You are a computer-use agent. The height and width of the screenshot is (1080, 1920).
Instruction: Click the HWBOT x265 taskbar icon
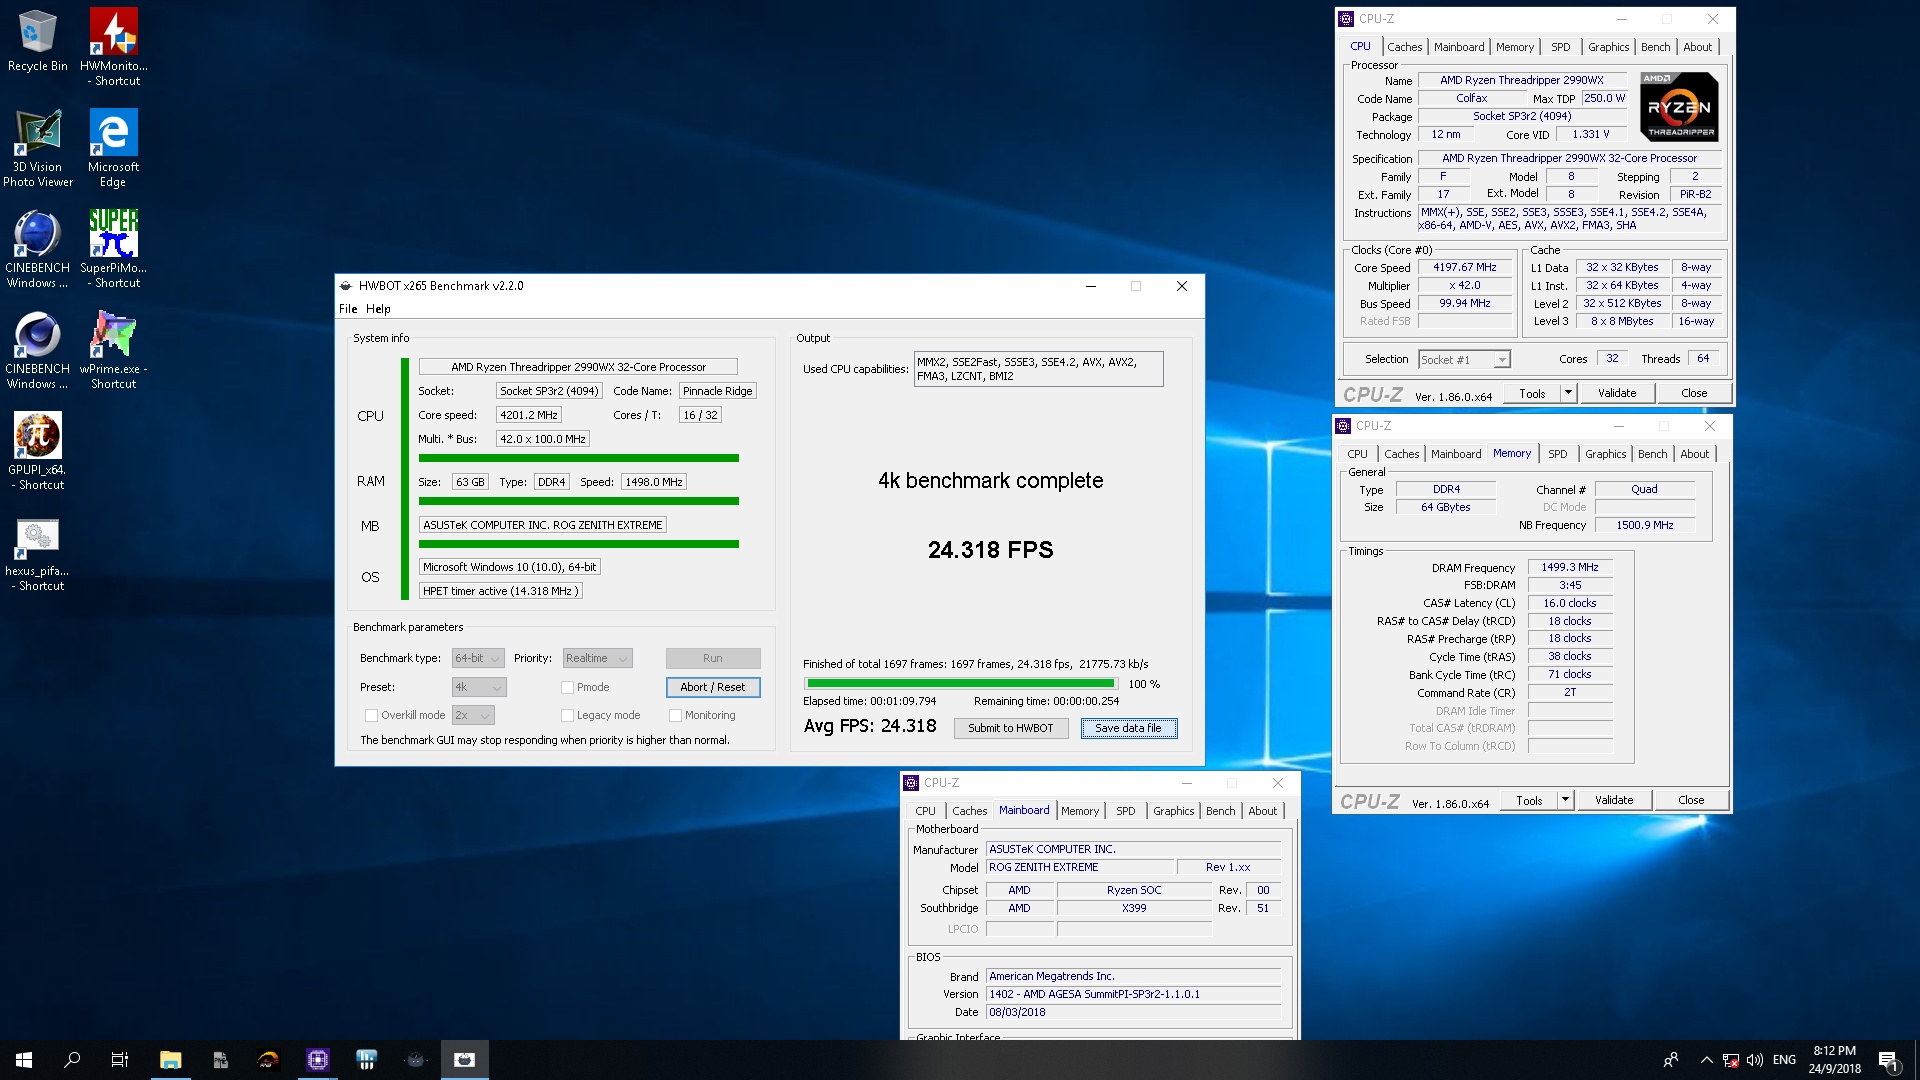(465, 1060)
